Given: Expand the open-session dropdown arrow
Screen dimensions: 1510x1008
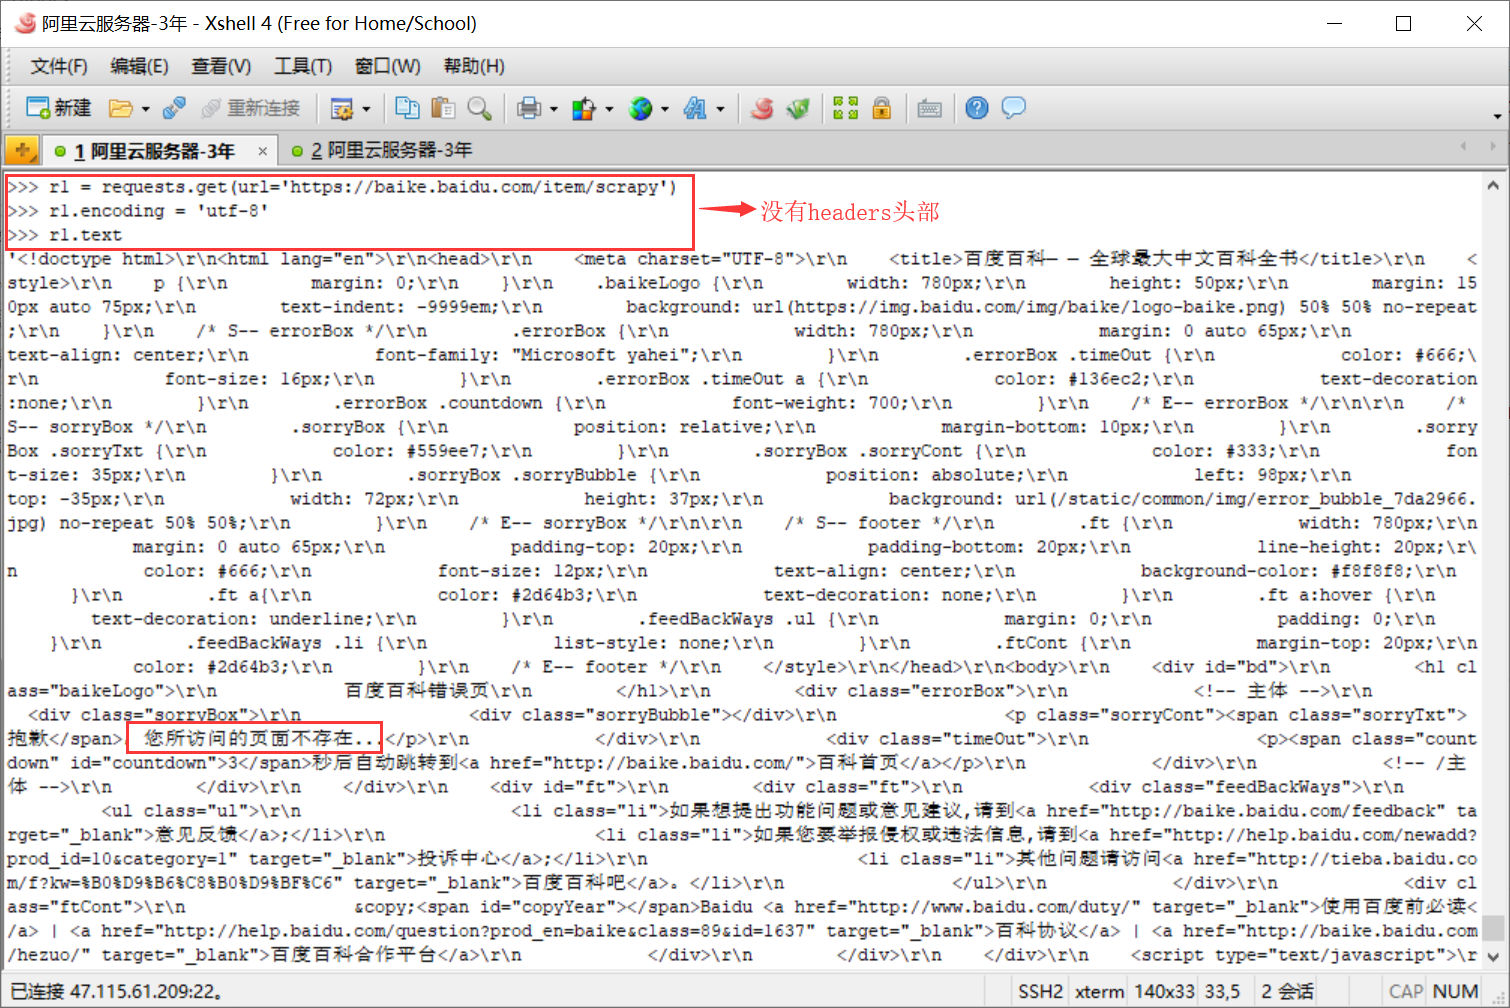Looking at the screenshot, I should (145, 109).
